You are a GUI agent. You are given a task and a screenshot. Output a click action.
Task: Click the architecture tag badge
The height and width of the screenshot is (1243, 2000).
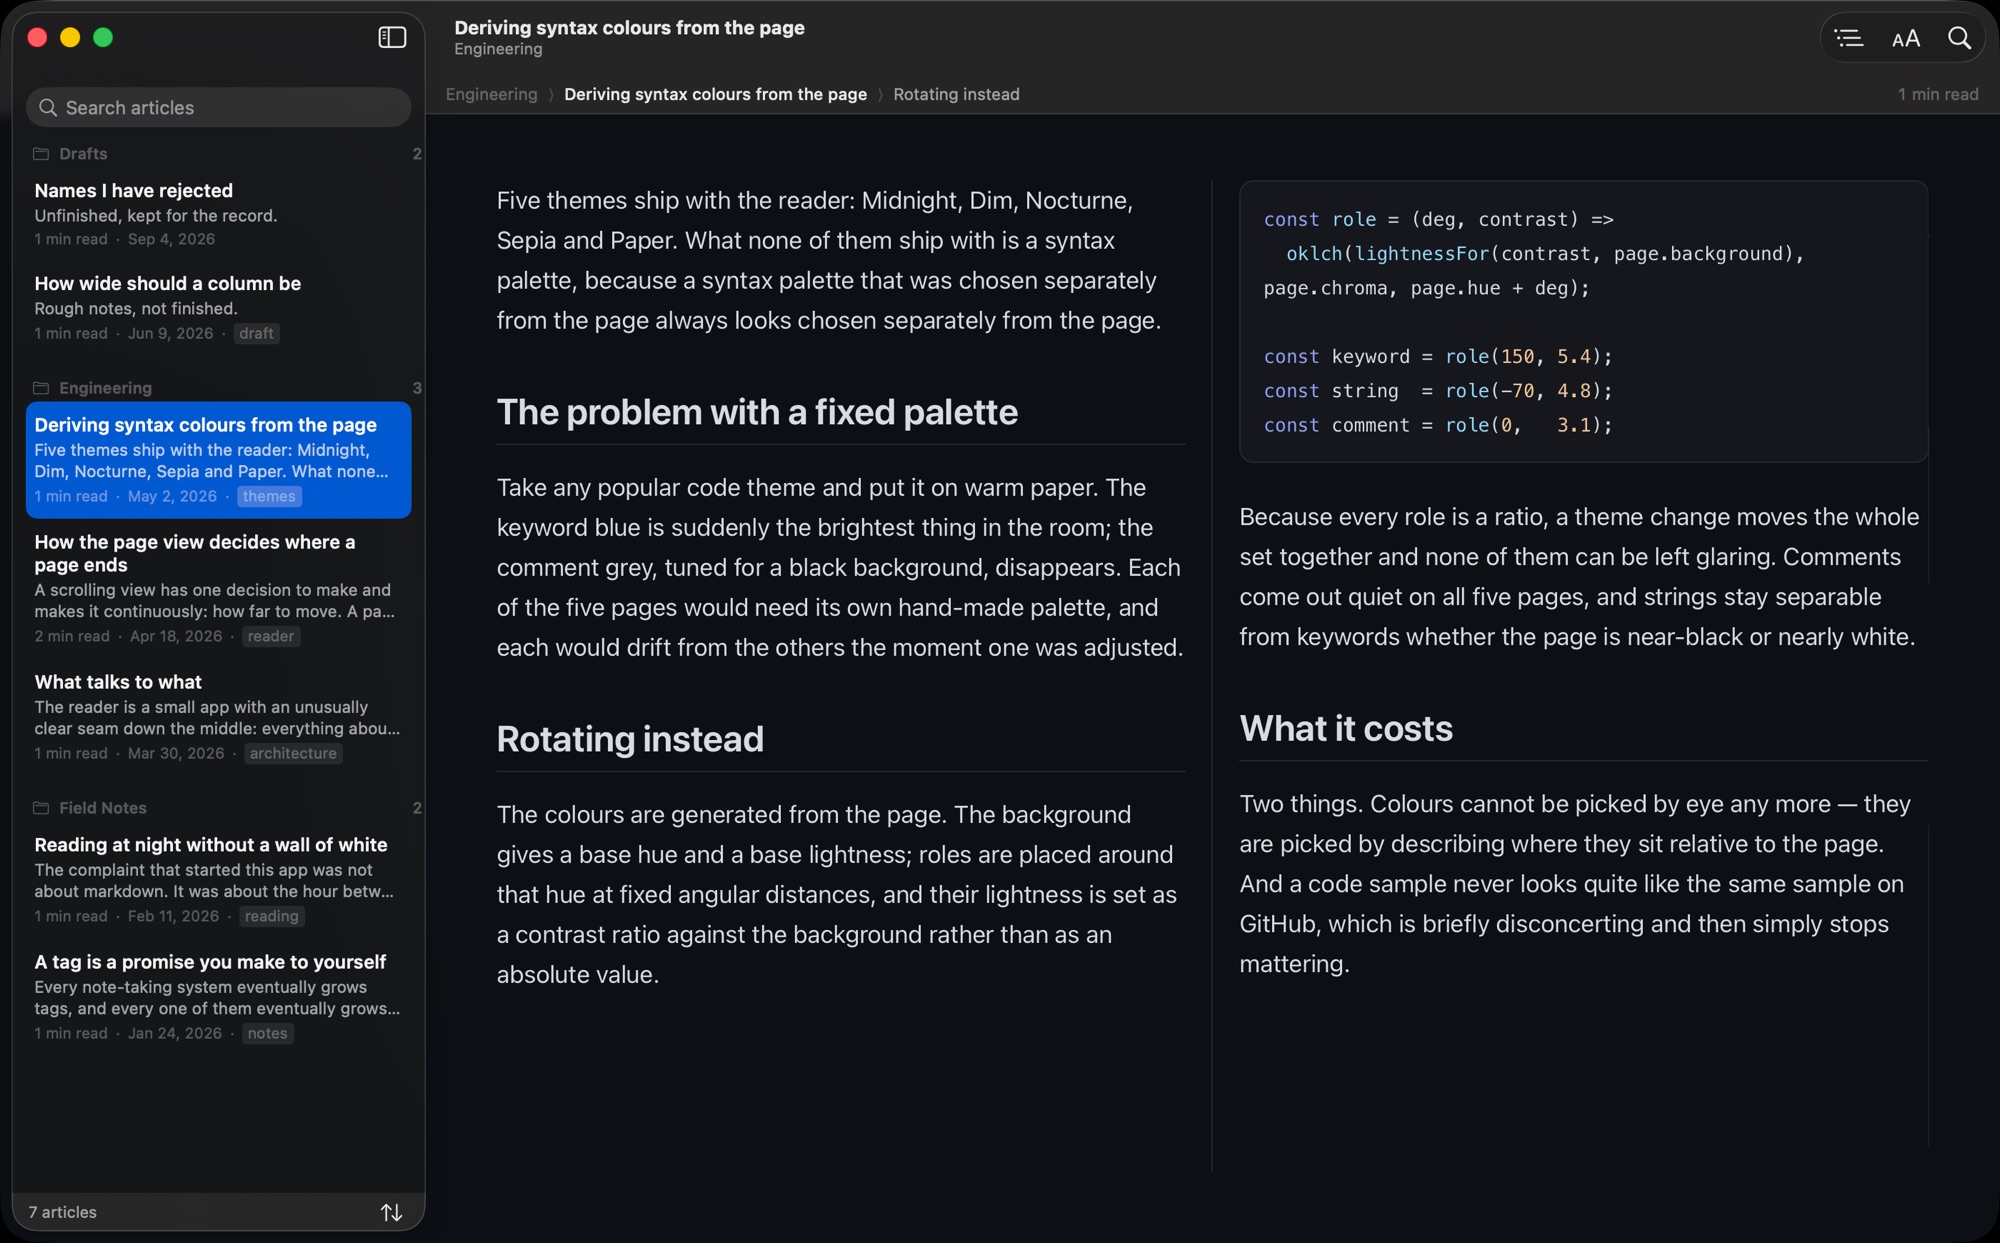tap(293, 754)
